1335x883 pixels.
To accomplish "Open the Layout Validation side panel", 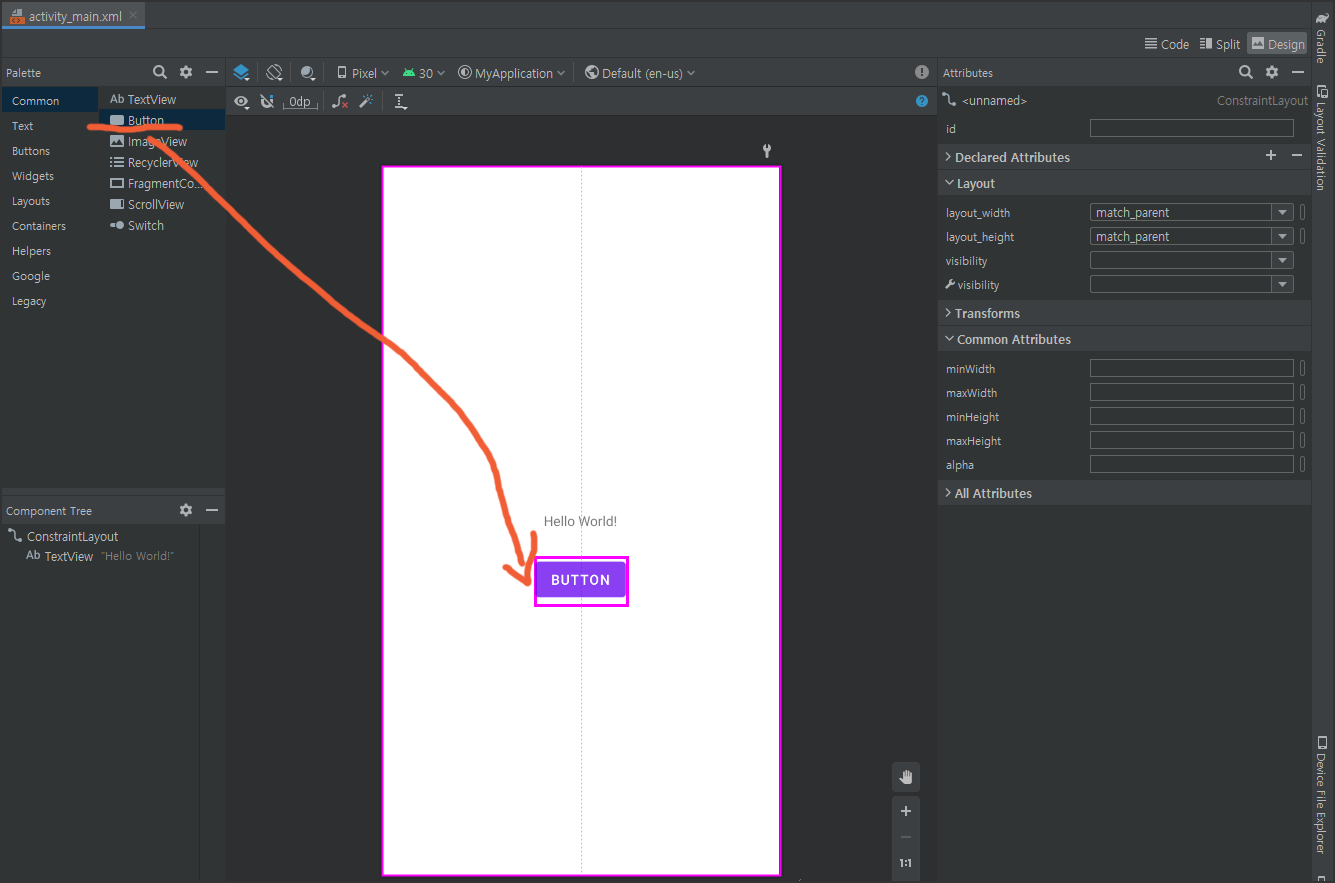I will click(x=1321, y=138).
